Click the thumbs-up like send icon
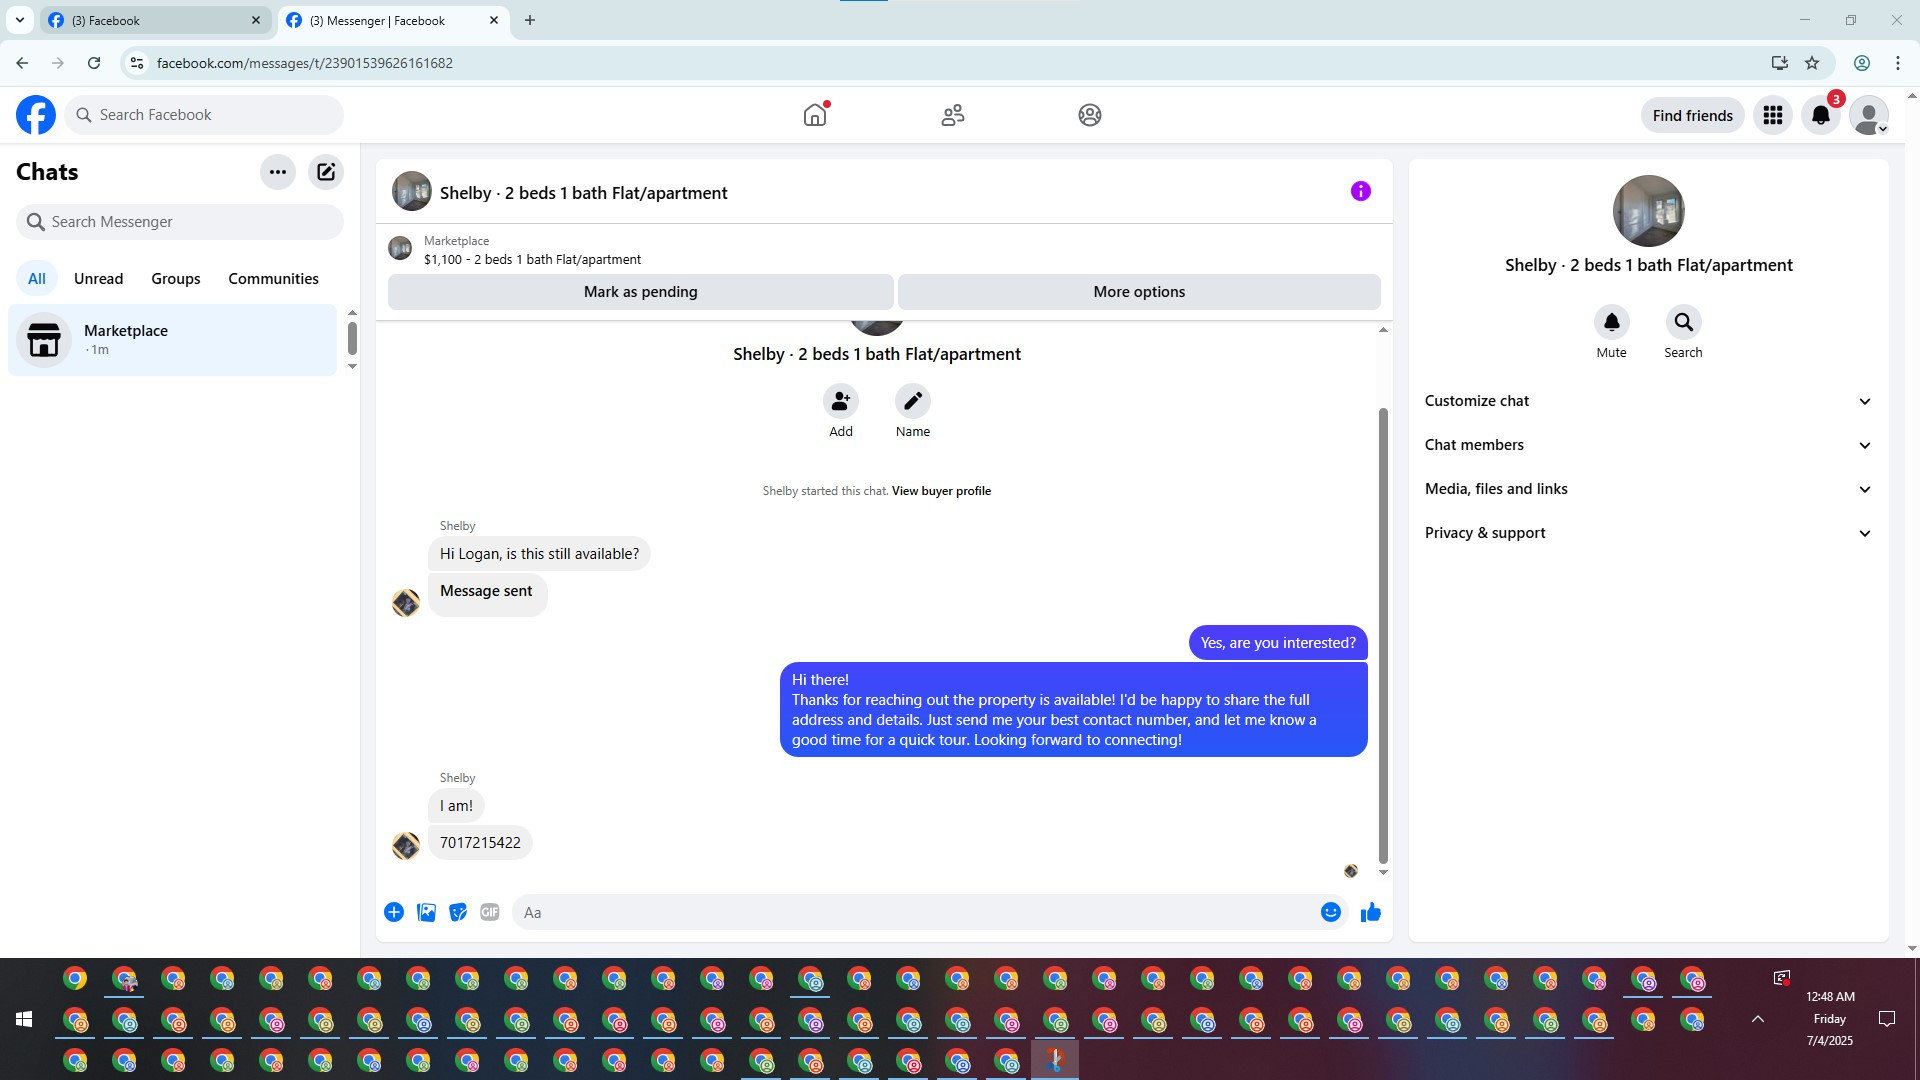Image resolution: width=1920 pixels, height=1080 pixels. (1370, 912)
